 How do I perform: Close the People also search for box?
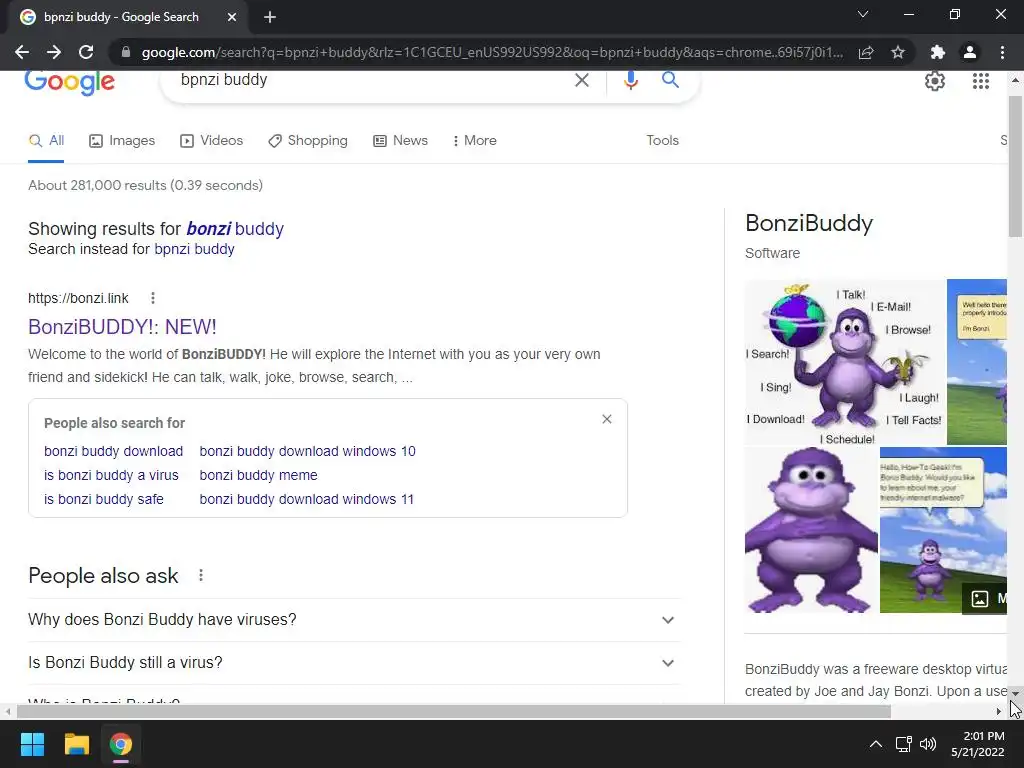[x=607, y=419]
